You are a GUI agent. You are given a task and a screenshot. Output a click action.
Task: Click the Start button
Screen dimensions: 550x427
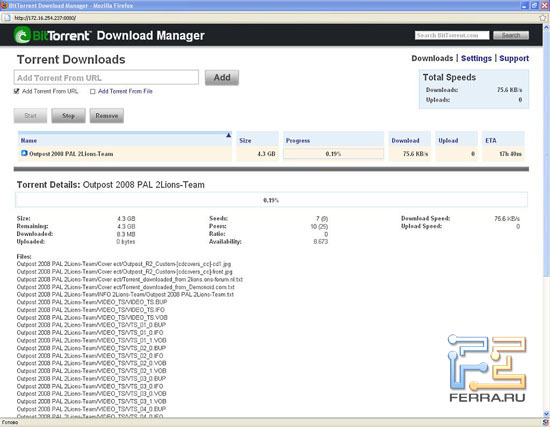pyautogui.click(x=31, y=116)
